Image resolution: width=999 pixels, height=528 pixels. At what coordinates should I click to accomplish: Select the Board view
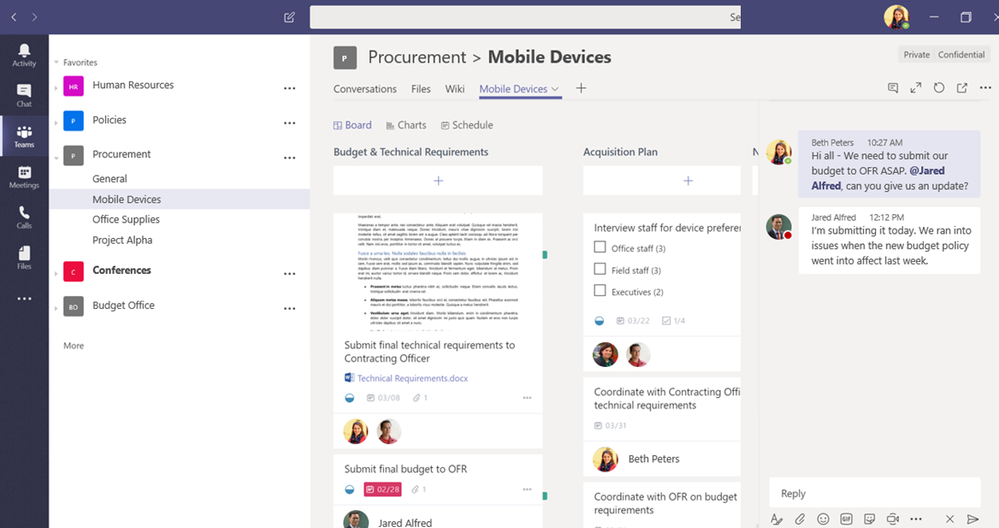tap(352, 125)
